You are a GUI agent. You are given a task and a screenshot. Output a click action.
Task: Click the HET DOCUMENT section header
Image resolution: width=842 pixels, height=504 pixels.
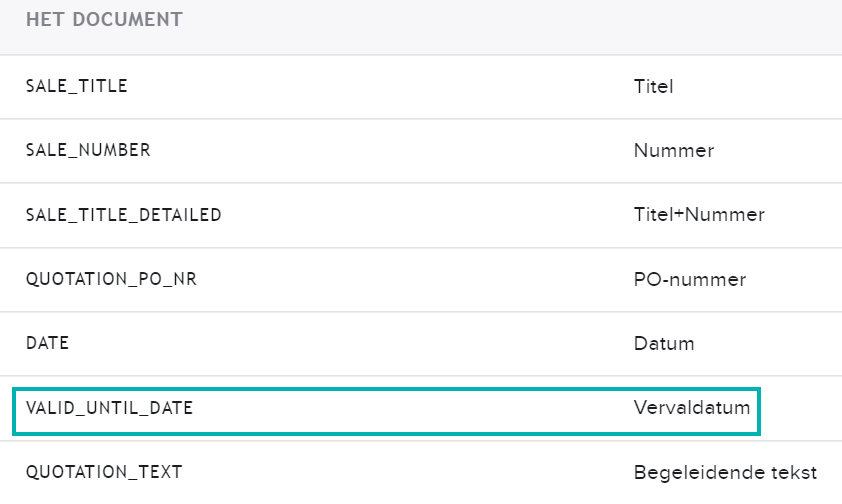[104, 20]
